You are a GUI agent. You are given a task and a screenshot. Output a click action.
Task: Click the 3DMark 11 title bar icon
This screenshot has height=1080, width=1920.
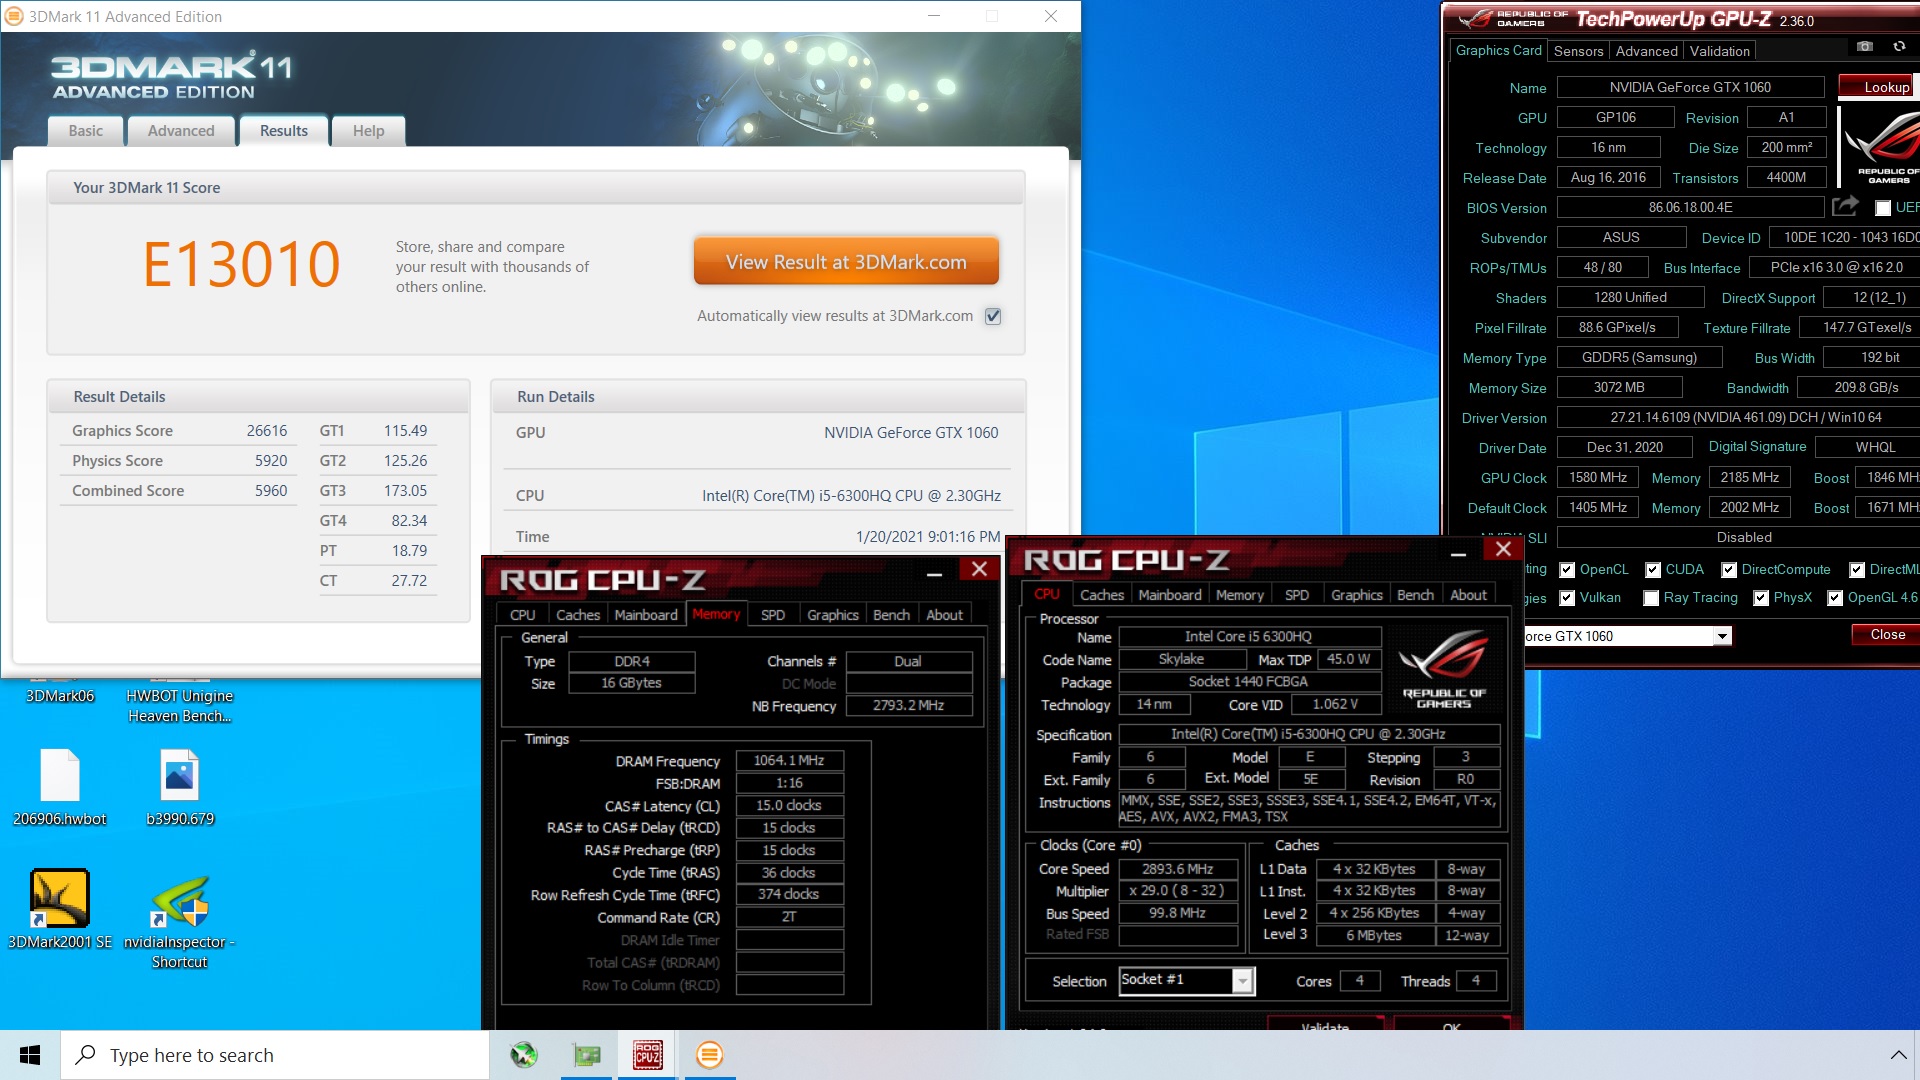point(14,16)
